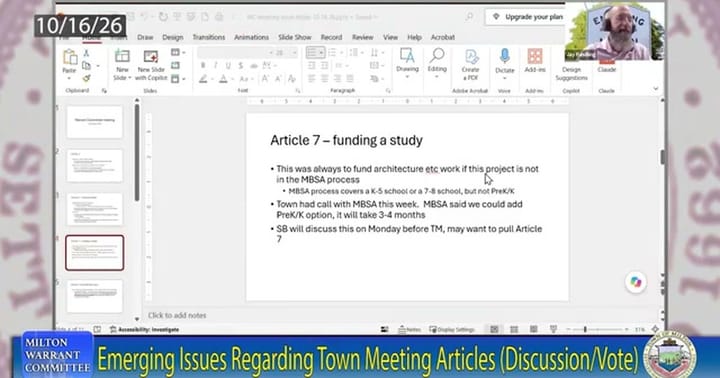Adjust the zoom slider
Image resolution: width=720 pixels, height=378 pixels.
point(598,329)
